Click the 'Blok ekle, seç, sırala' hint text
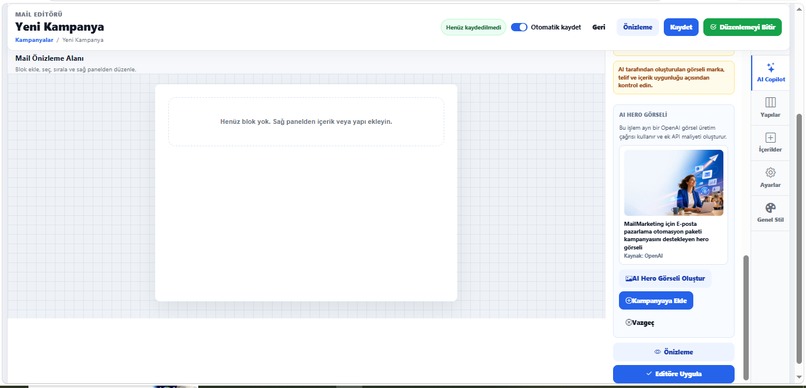Image resolution: width=806 pixels, height=388 pixels. click(76, 69)
